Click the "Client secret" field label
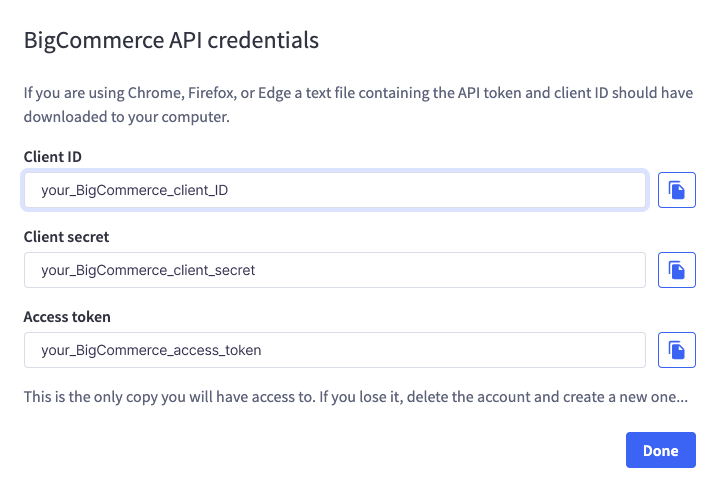719x490 pixels. [66, 237]
